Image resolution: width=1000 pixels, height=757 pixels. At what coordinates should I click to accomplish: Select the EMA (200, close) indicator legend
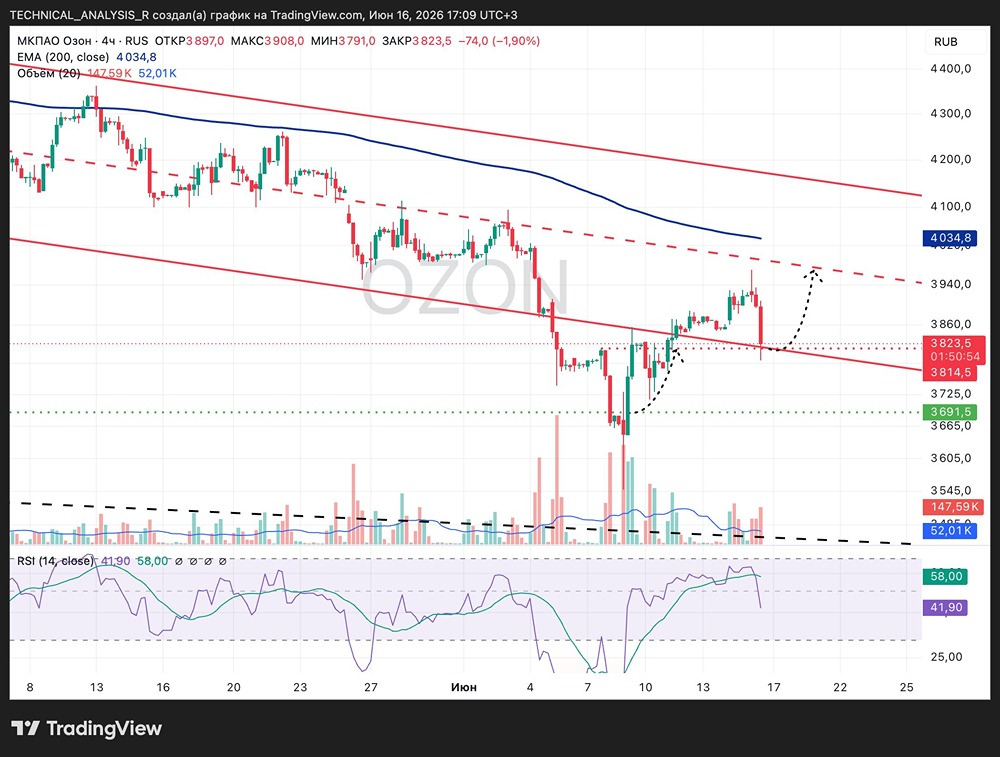tap(63, 57)
